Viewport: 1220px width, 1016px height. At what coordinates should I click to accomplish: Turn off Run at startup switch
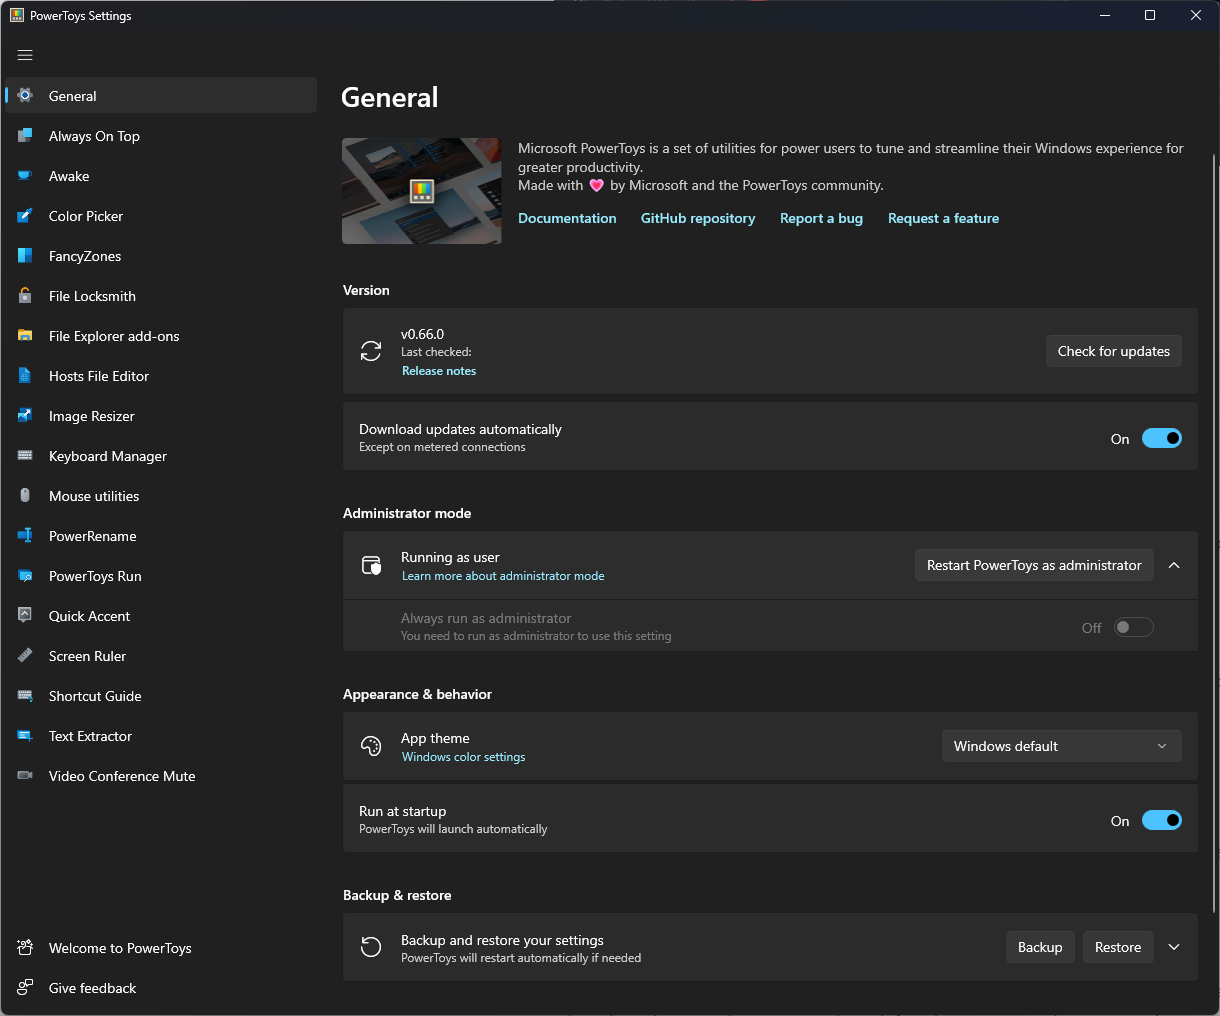pos(1161,821)
